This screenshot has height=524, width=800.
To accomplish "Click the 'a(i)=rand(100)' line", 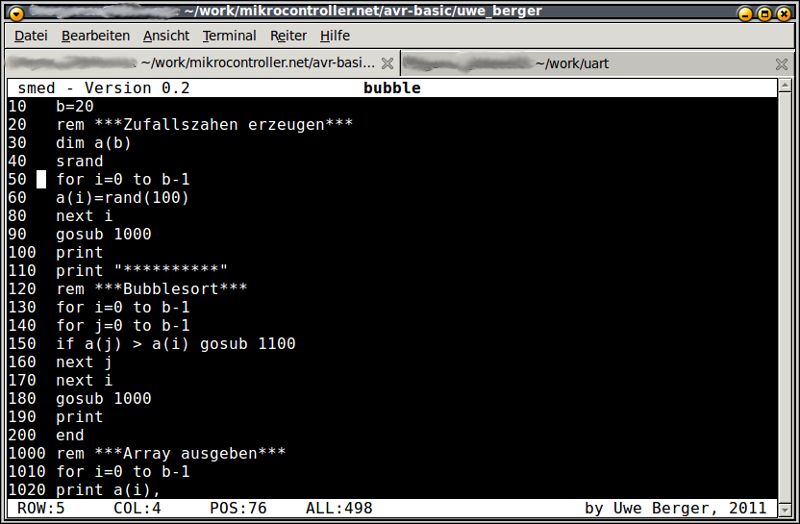I will coord(98,197).
